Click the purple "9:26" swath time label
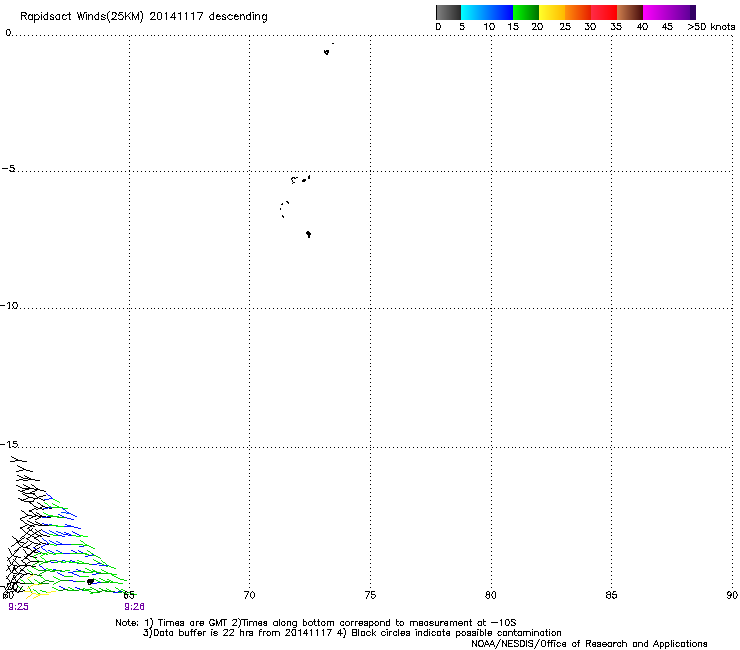Screen dimensions: 740x650 coord(135,607)
